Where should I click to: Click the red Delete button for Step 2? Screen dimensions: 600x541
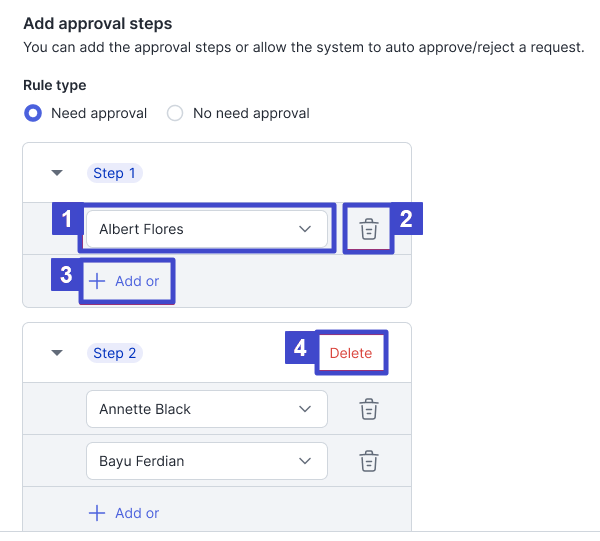pyautogui.click(x=351, y=353)
